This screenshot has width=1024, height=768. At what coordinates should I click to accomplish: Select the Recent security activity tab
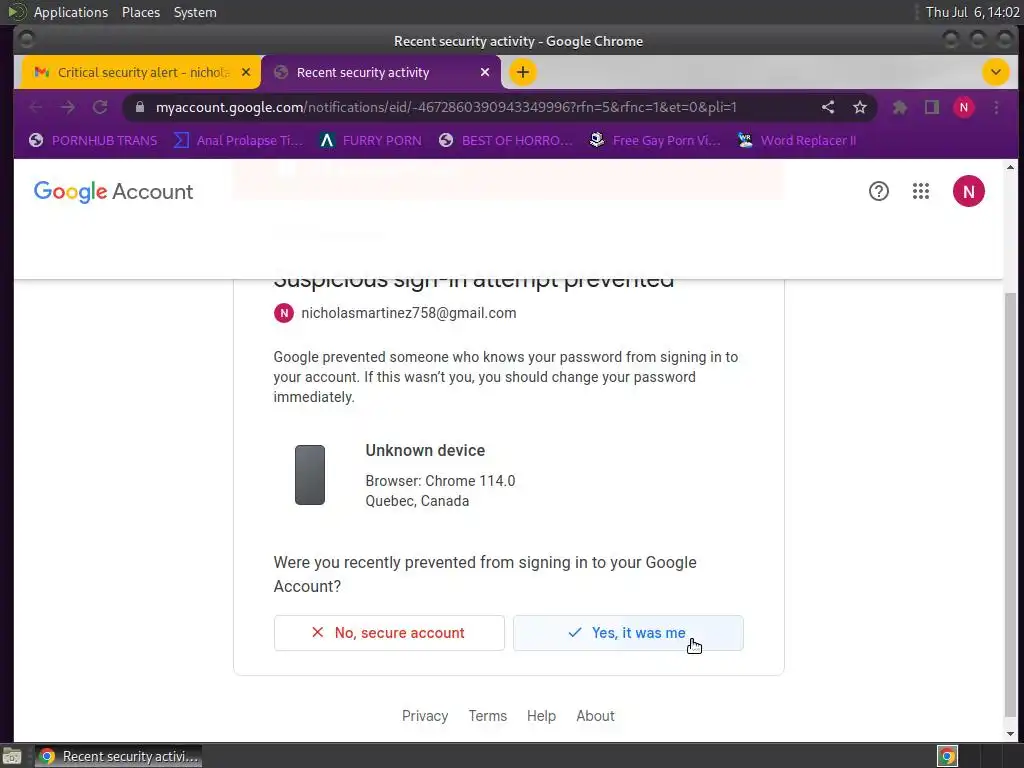pyautogui.click(x=381, y=72)
